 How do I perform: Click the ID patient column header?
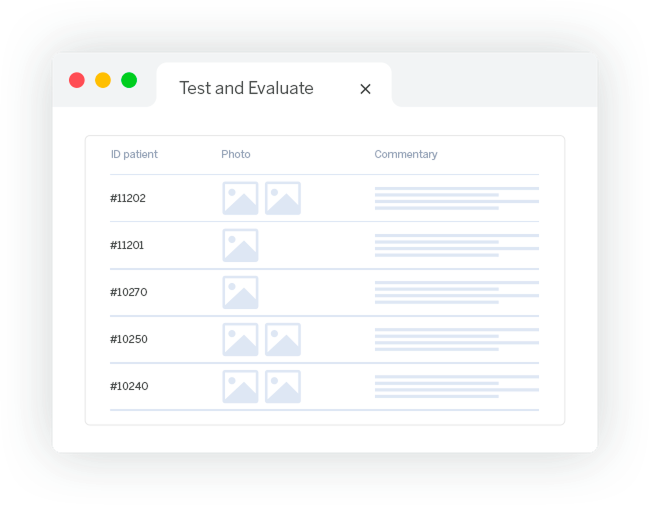point(134,154)
